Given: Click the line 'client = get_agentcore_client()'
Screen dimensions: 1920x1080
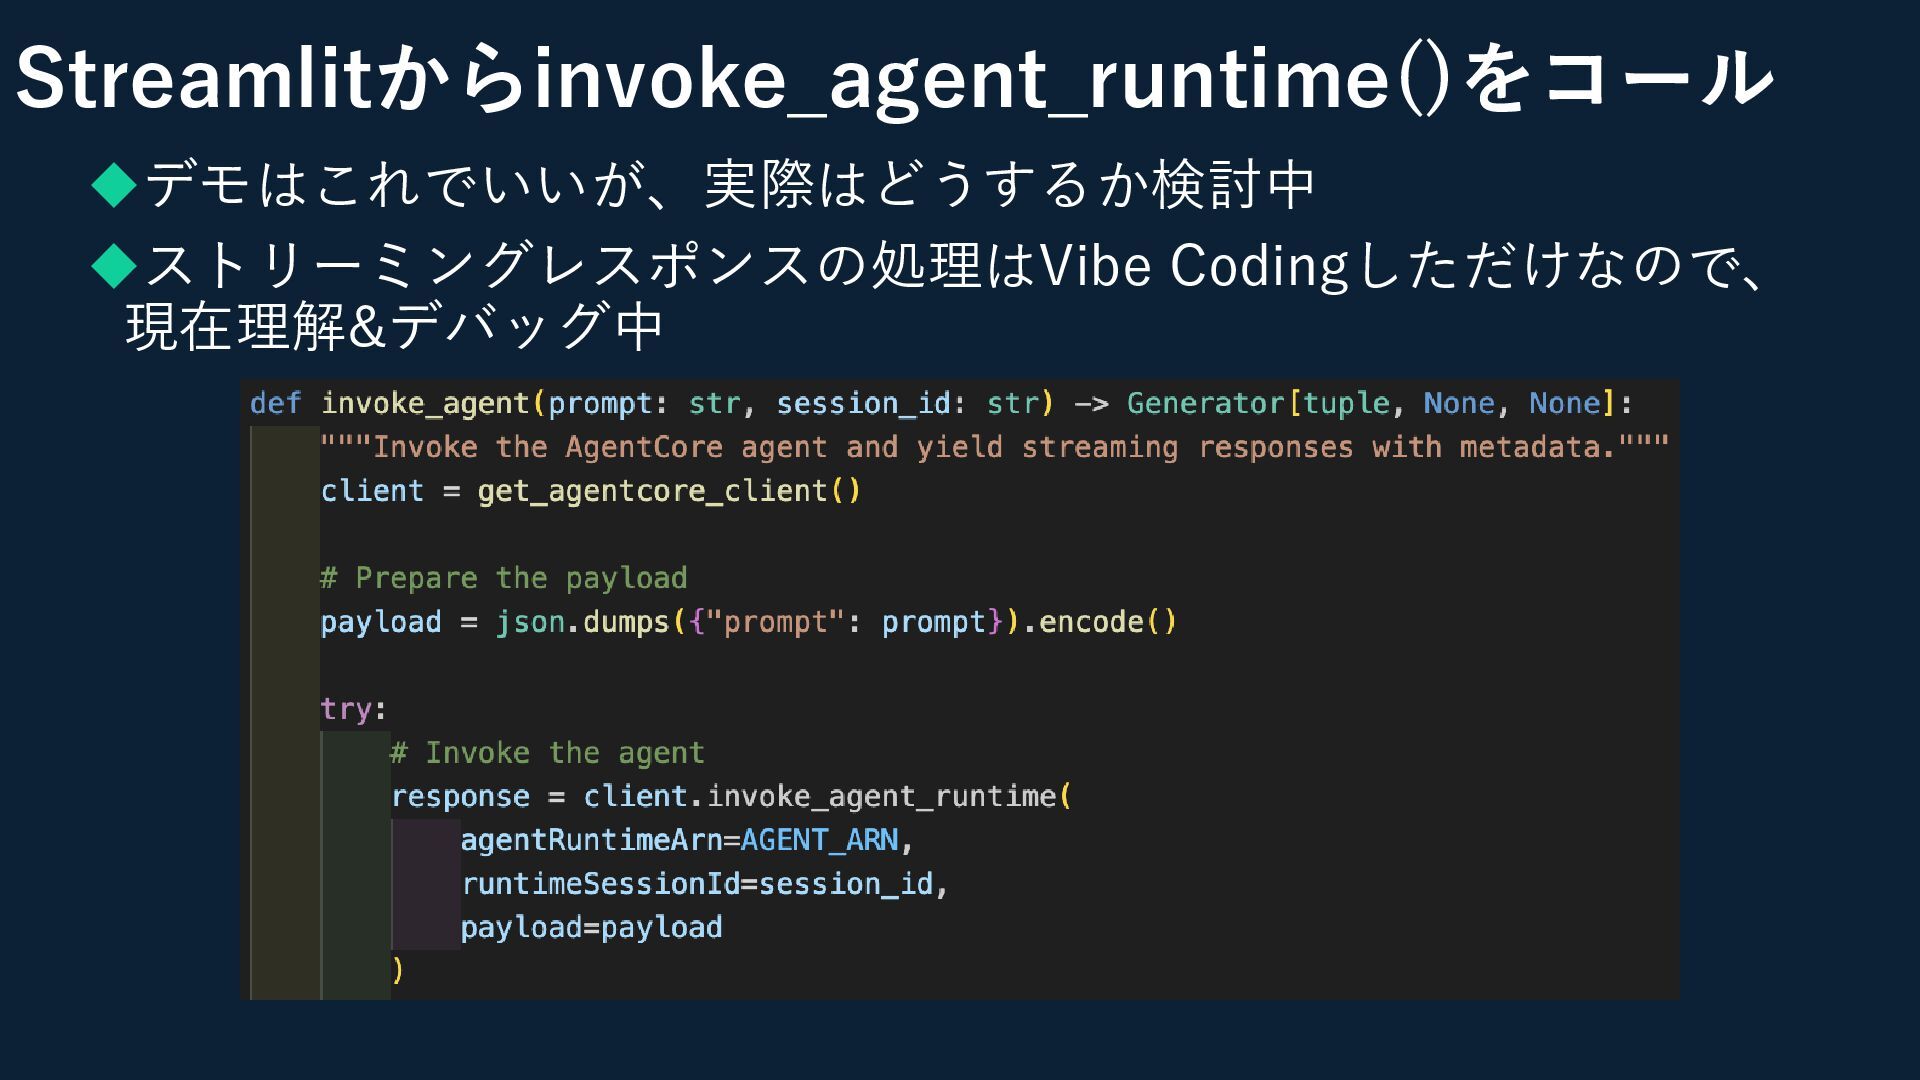Looking at the screenshot, I should click(x=591, y=491).
